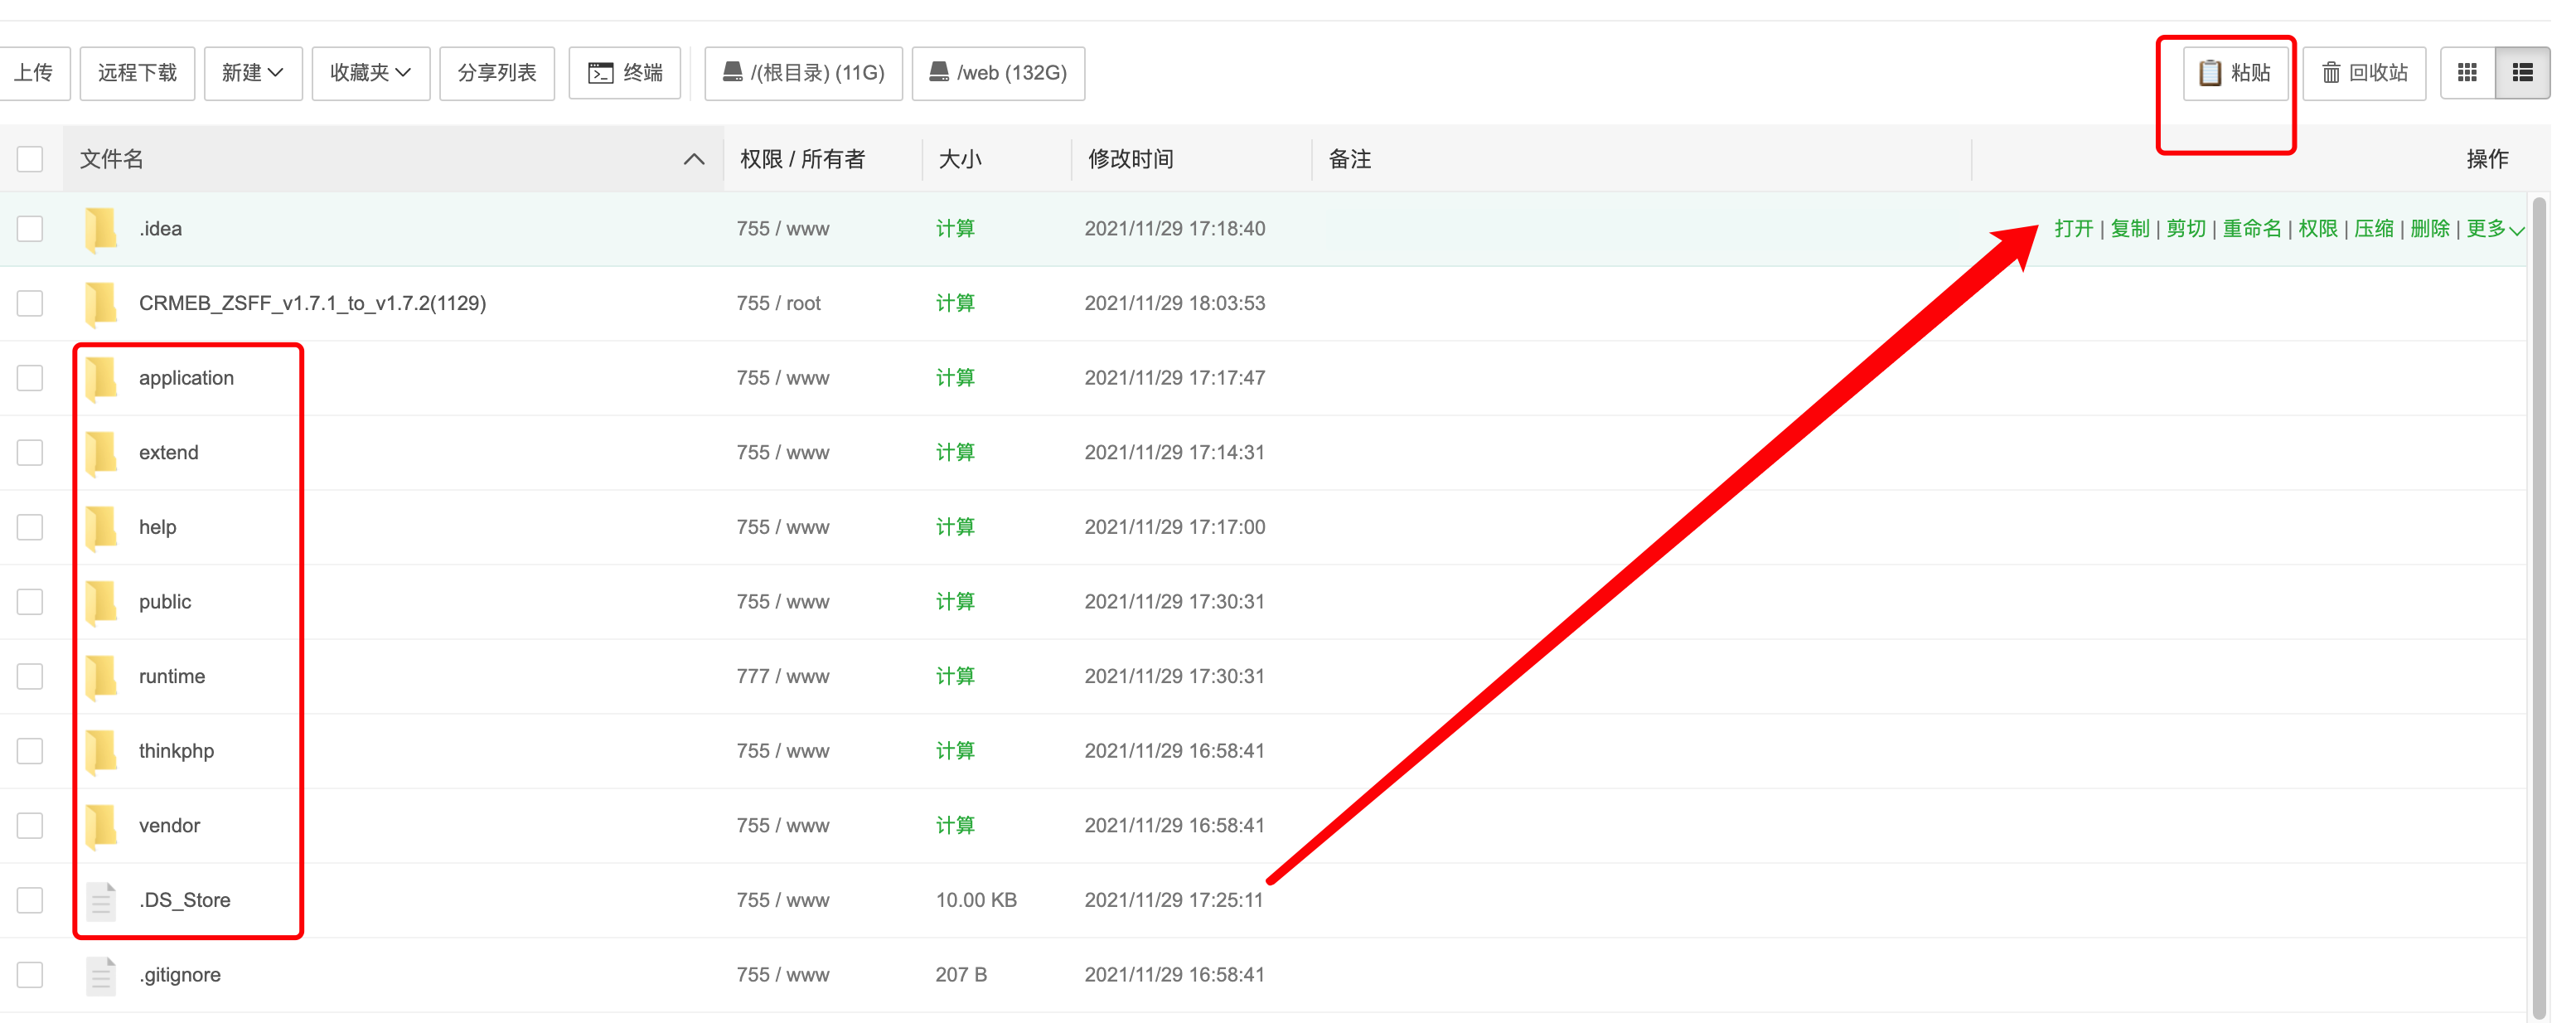Go to /web (132G) disk
This screenshot has width=2576, height=1023.
click(x=998, y=73)
